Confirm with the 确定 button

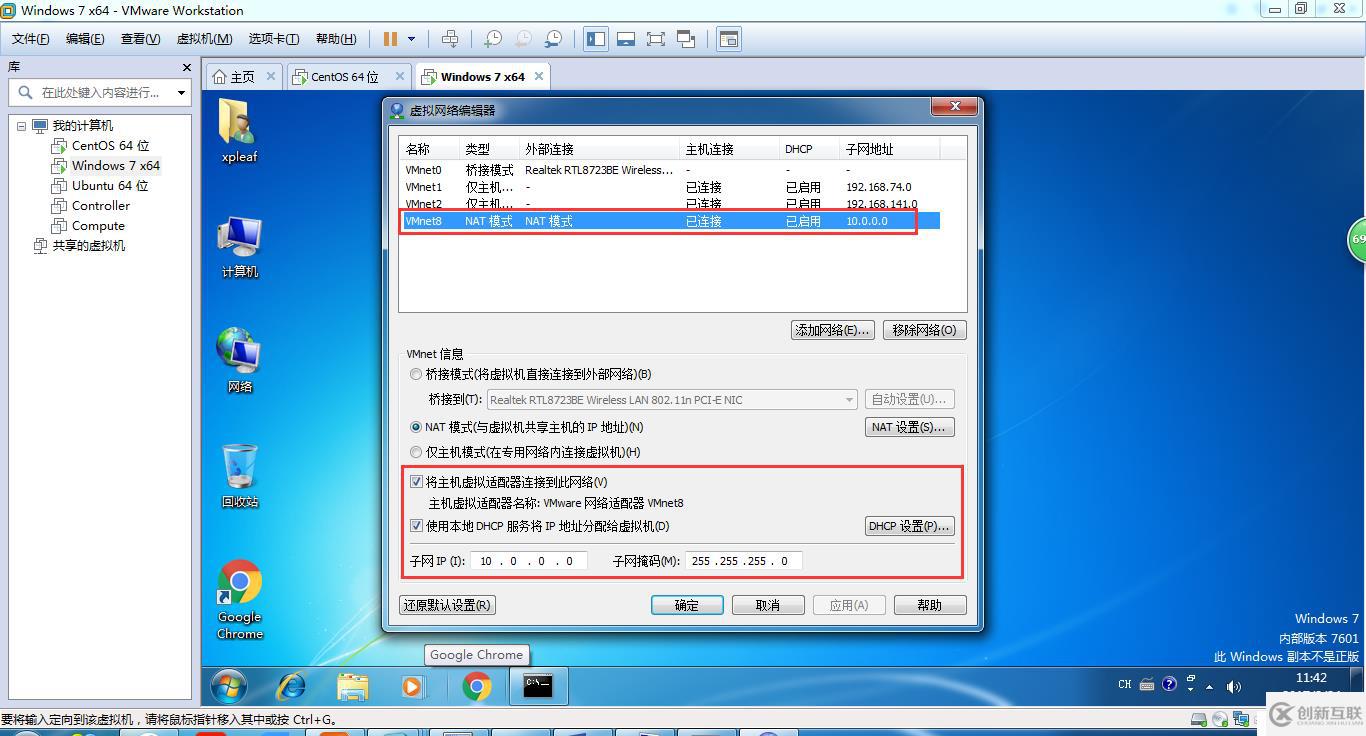687,605
